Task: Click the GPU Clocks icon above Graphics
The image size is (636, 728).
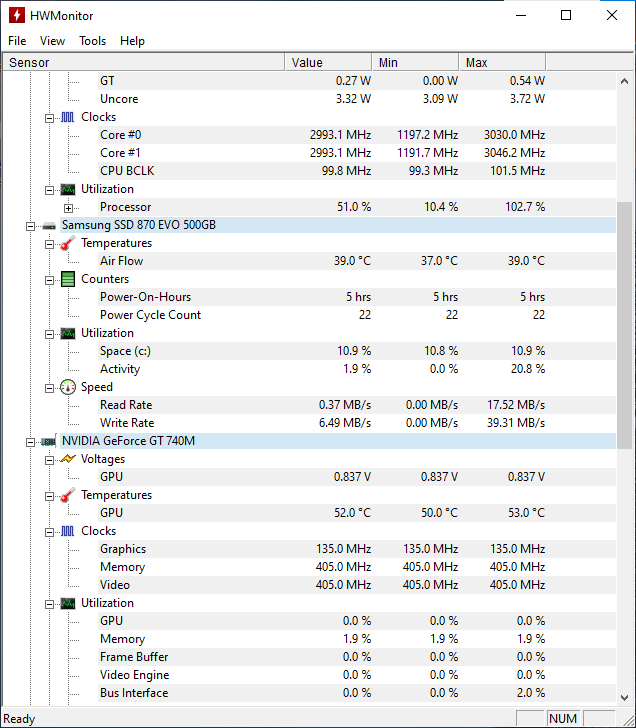Action: tap(68, 531)
